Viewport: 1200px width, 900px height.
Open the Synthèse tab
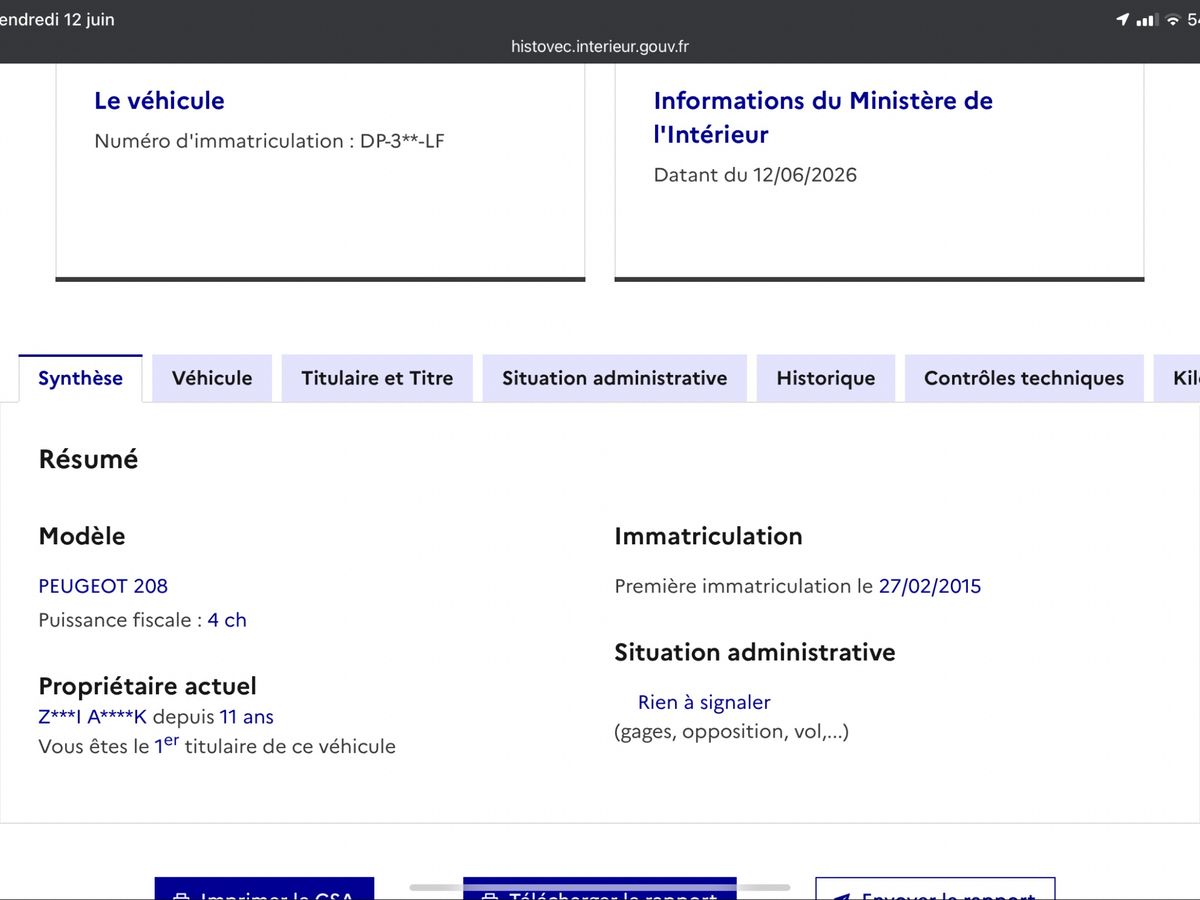tap(80, 378)
